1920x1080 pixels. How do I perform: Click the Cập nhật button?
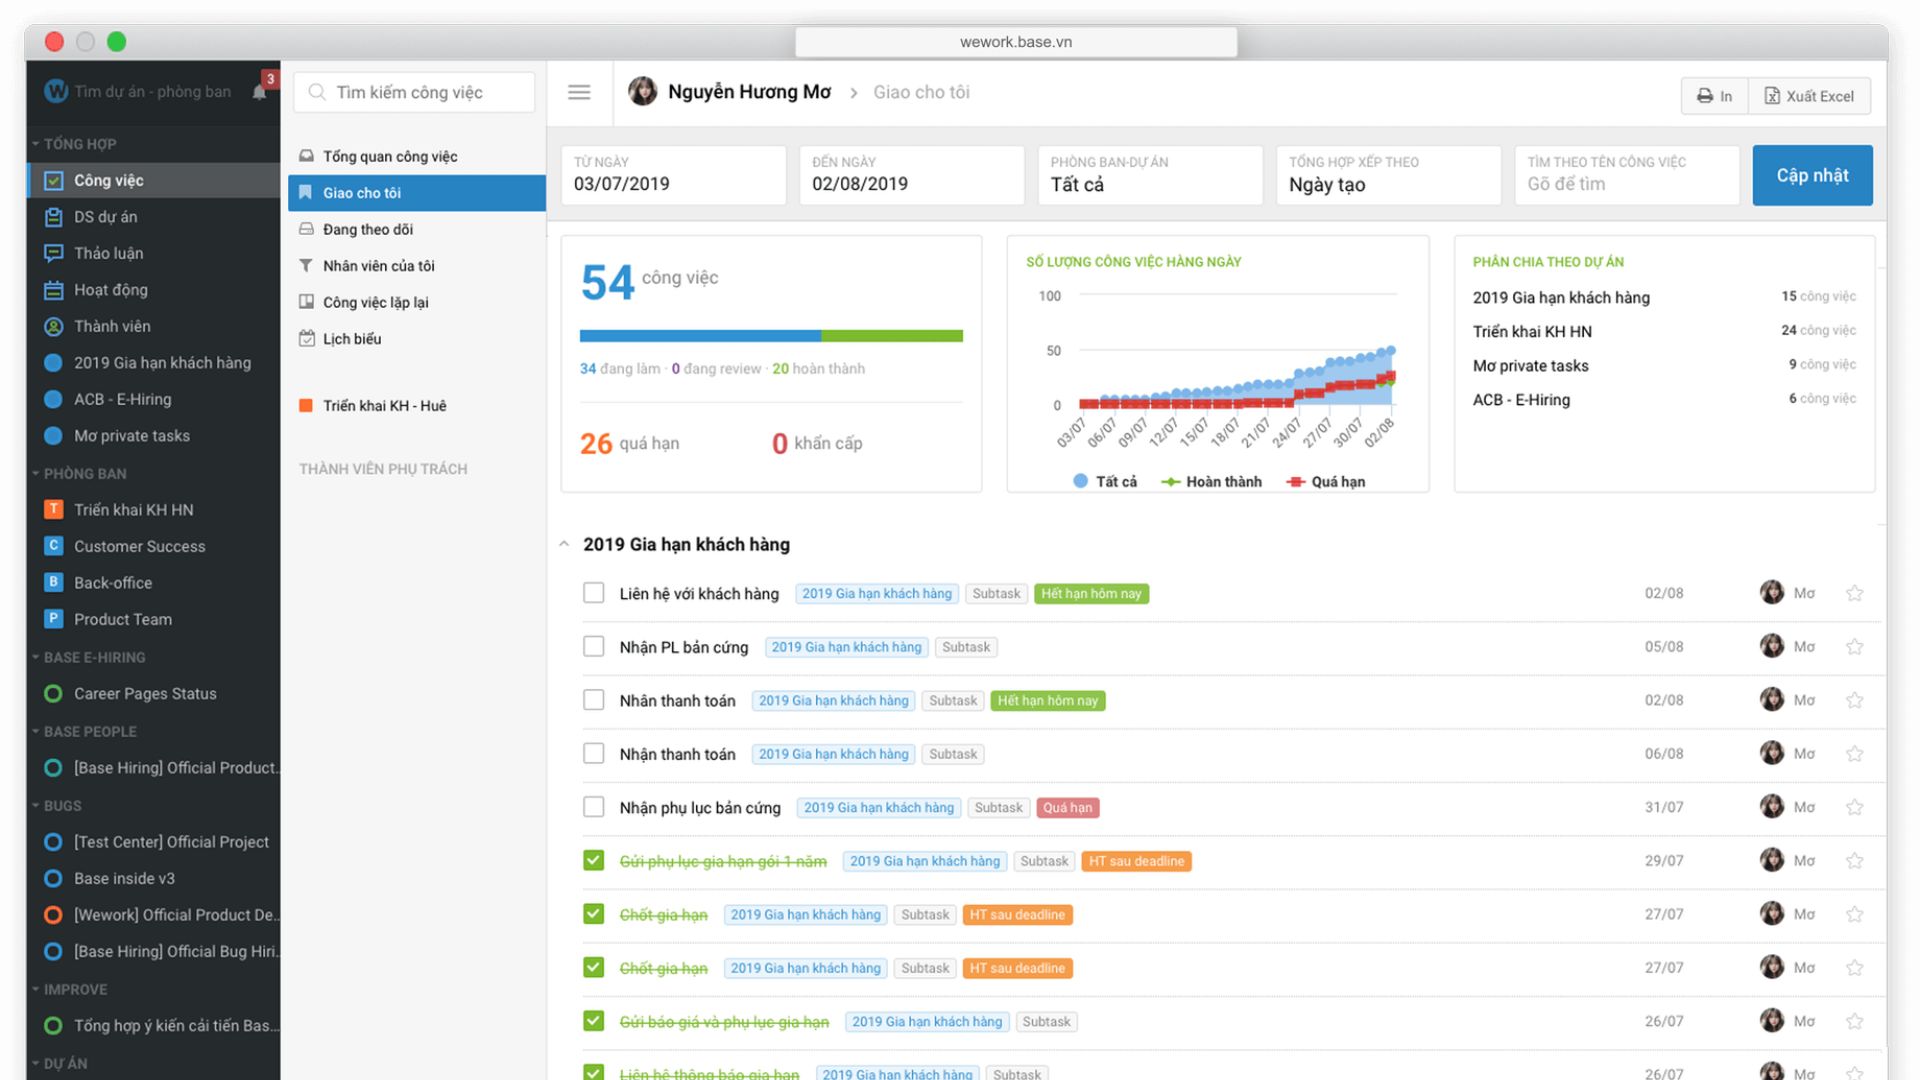coord(1812,175)
